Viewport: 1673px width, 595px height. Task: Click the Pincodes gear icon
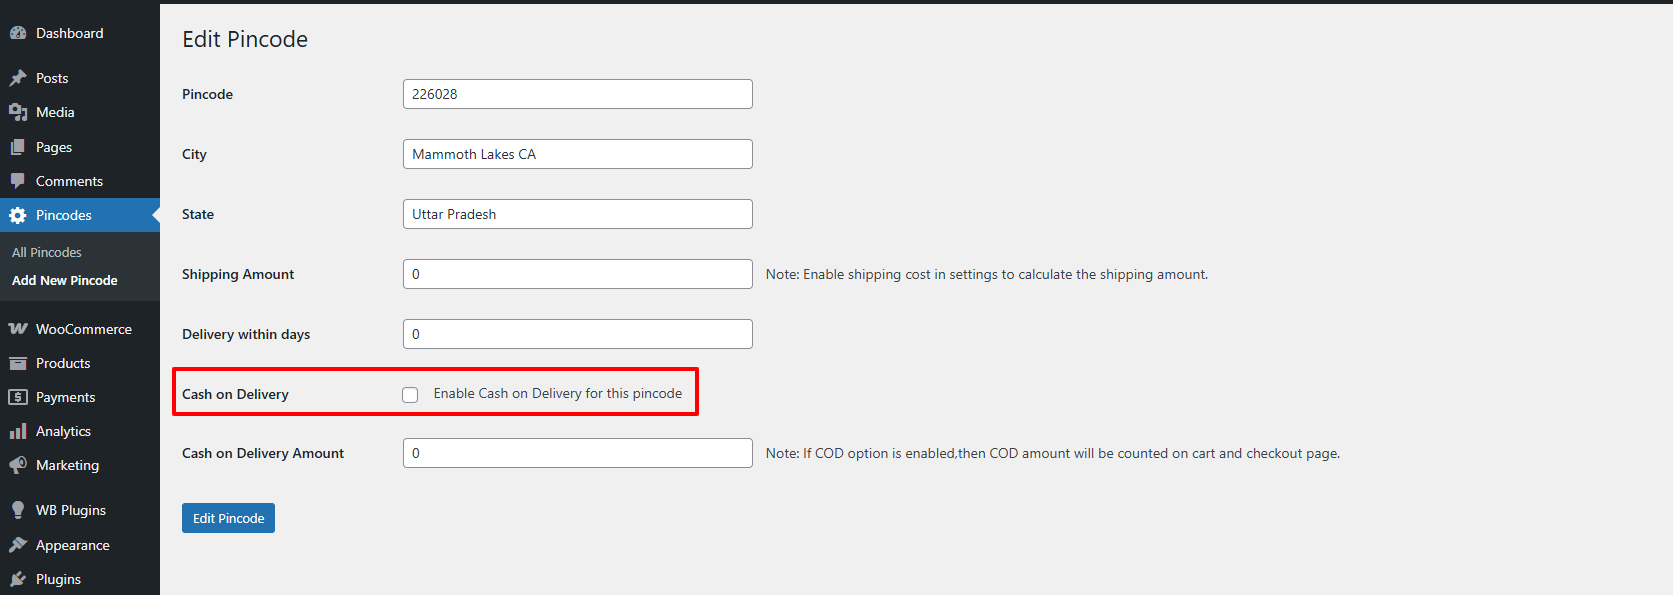[x=18, y=215]
